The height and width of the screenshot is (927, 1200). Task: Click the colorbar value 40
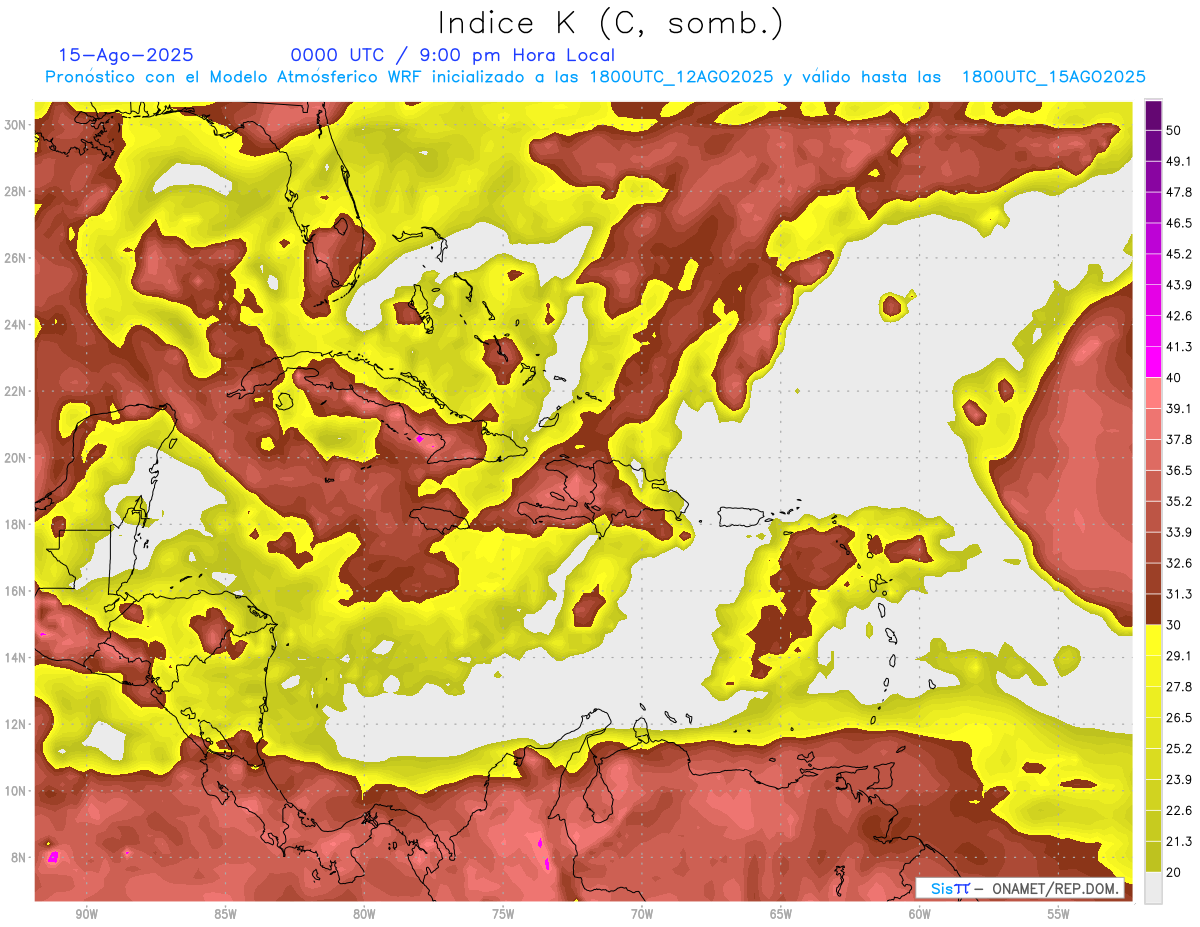[1174, 377]
